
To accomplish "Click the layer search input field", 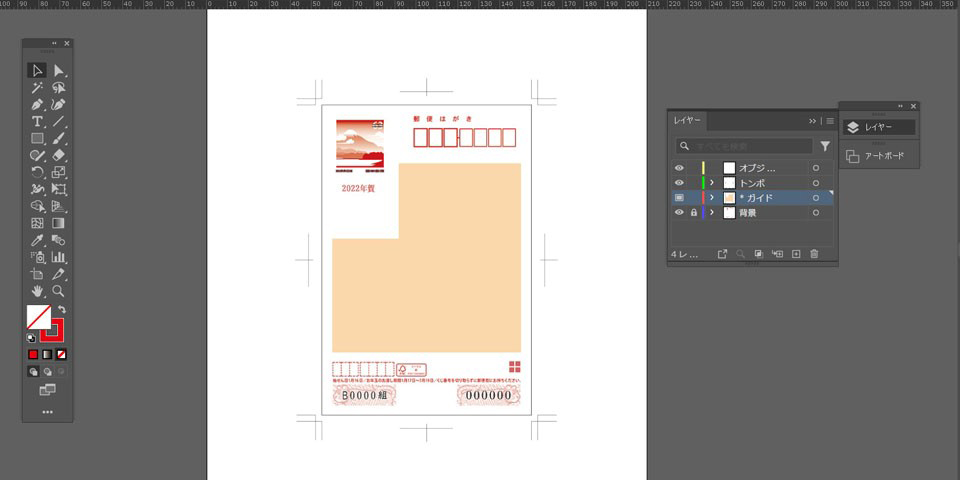I will 745,146.
